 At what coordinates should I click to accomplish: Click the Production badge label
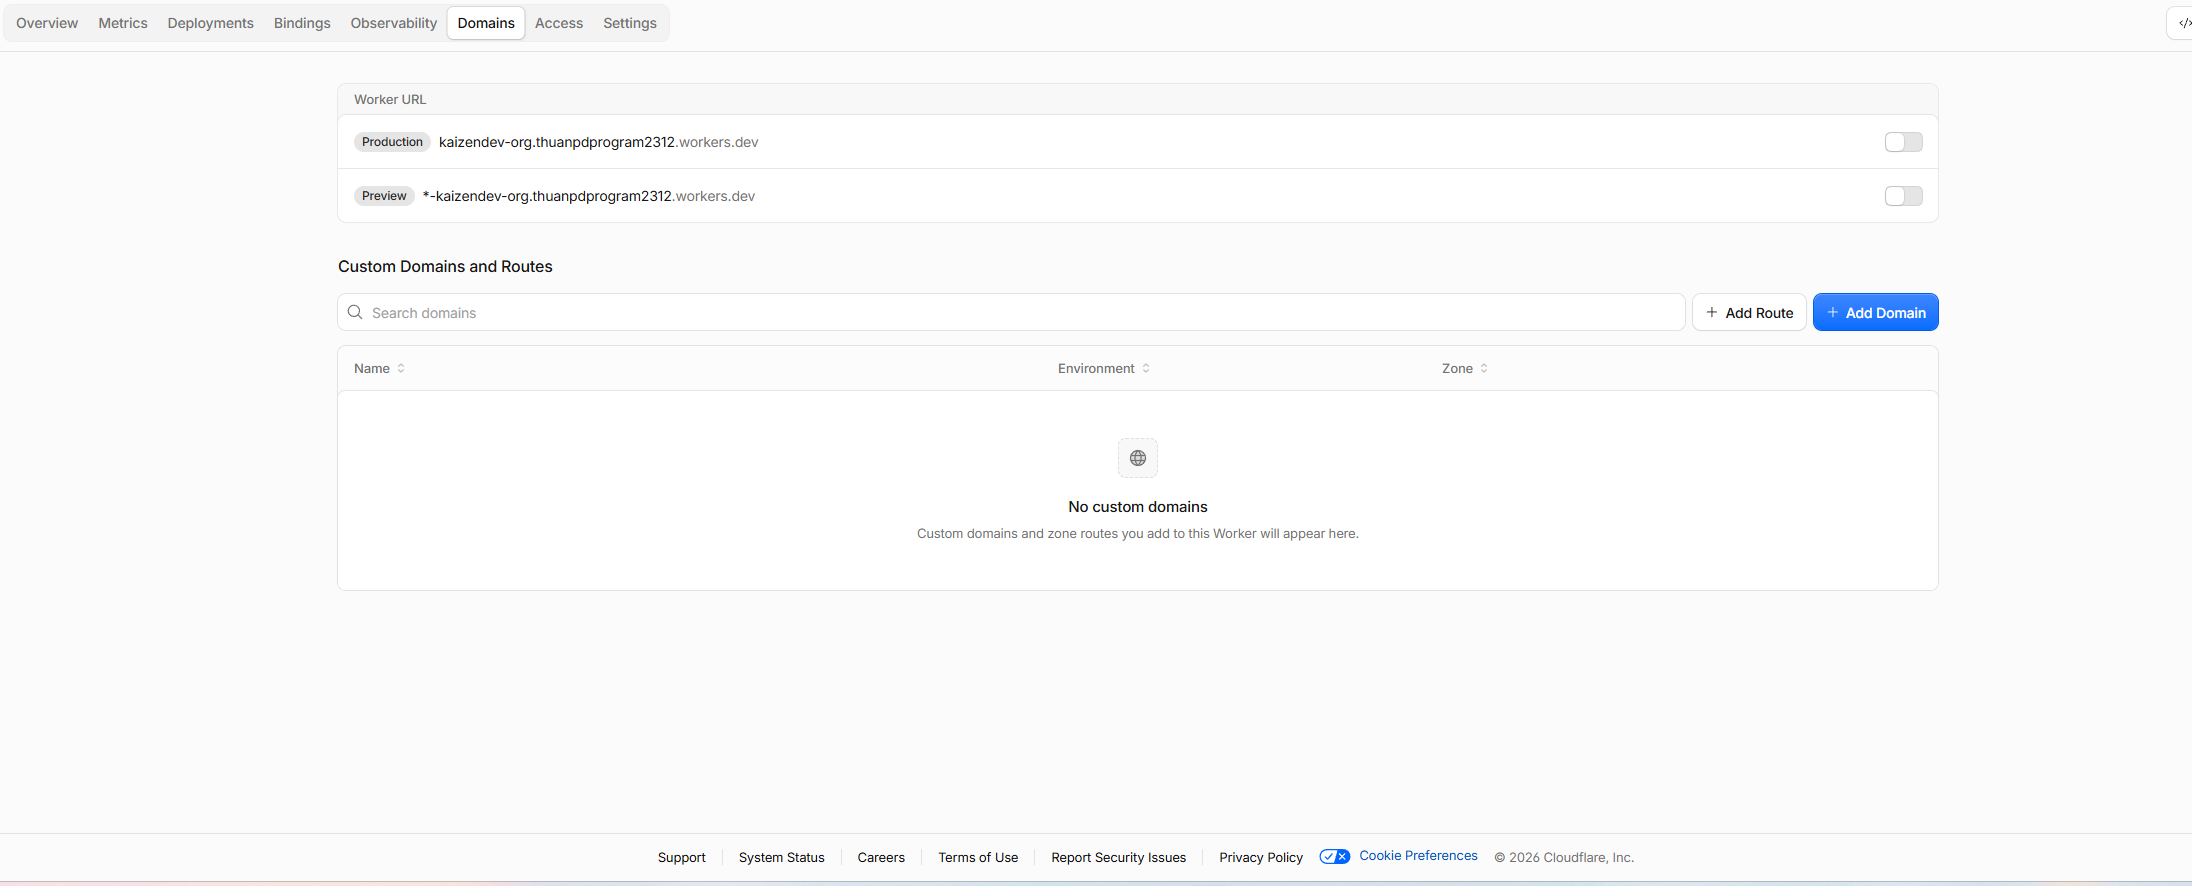click(392, 142)
